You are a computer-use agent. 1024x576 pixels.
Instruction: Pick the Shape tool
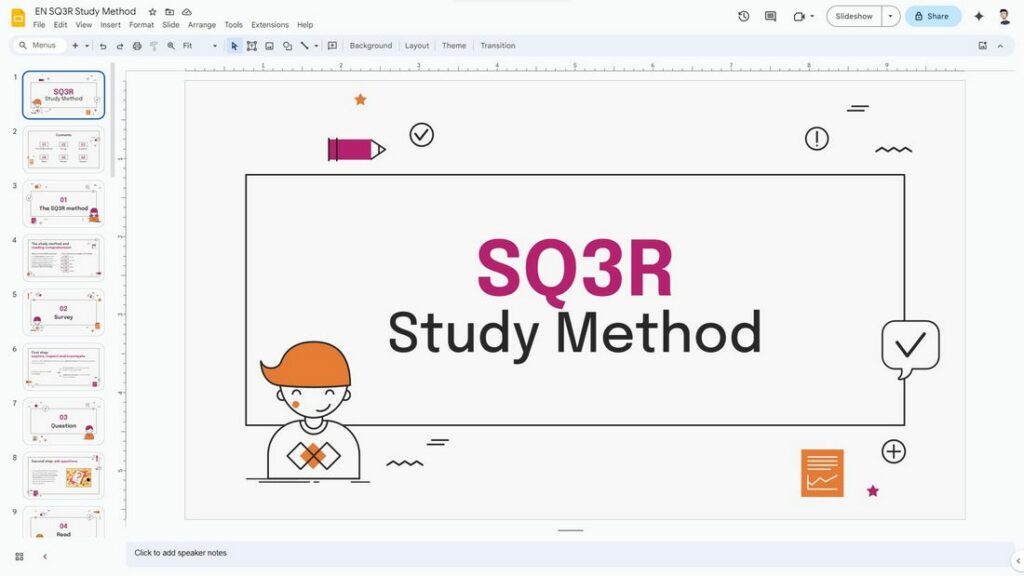point(287,45)
